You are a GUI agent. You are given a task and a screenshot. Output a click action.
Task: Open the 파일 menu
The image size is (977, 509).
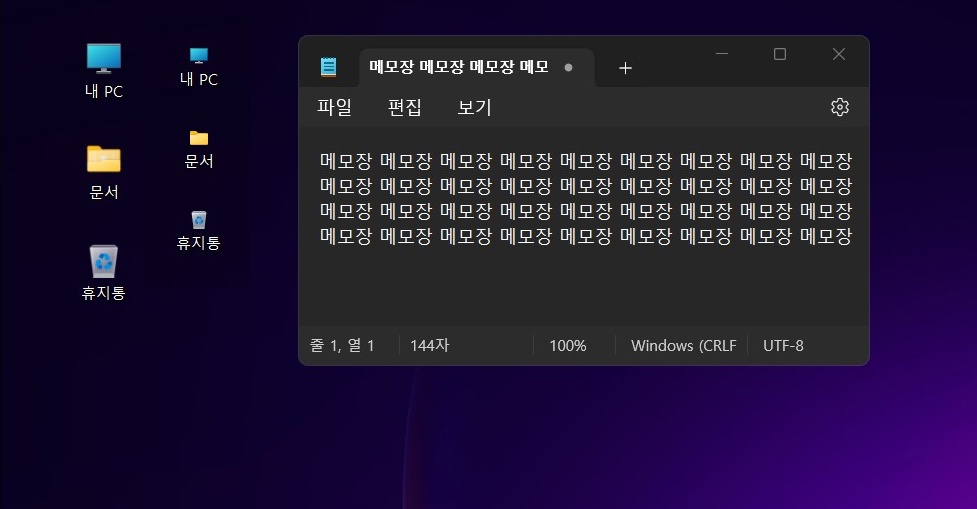click(335, 107)
